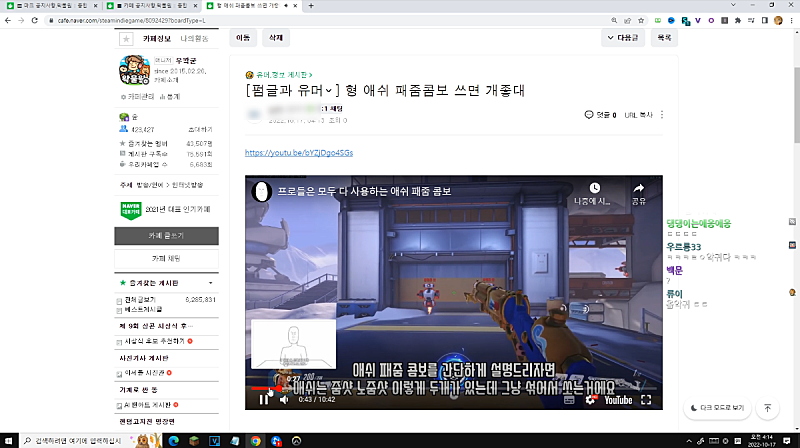Screen dimensions: 800x448
Task: Click the Share arrow in video
Action: [x=639, y=188]
